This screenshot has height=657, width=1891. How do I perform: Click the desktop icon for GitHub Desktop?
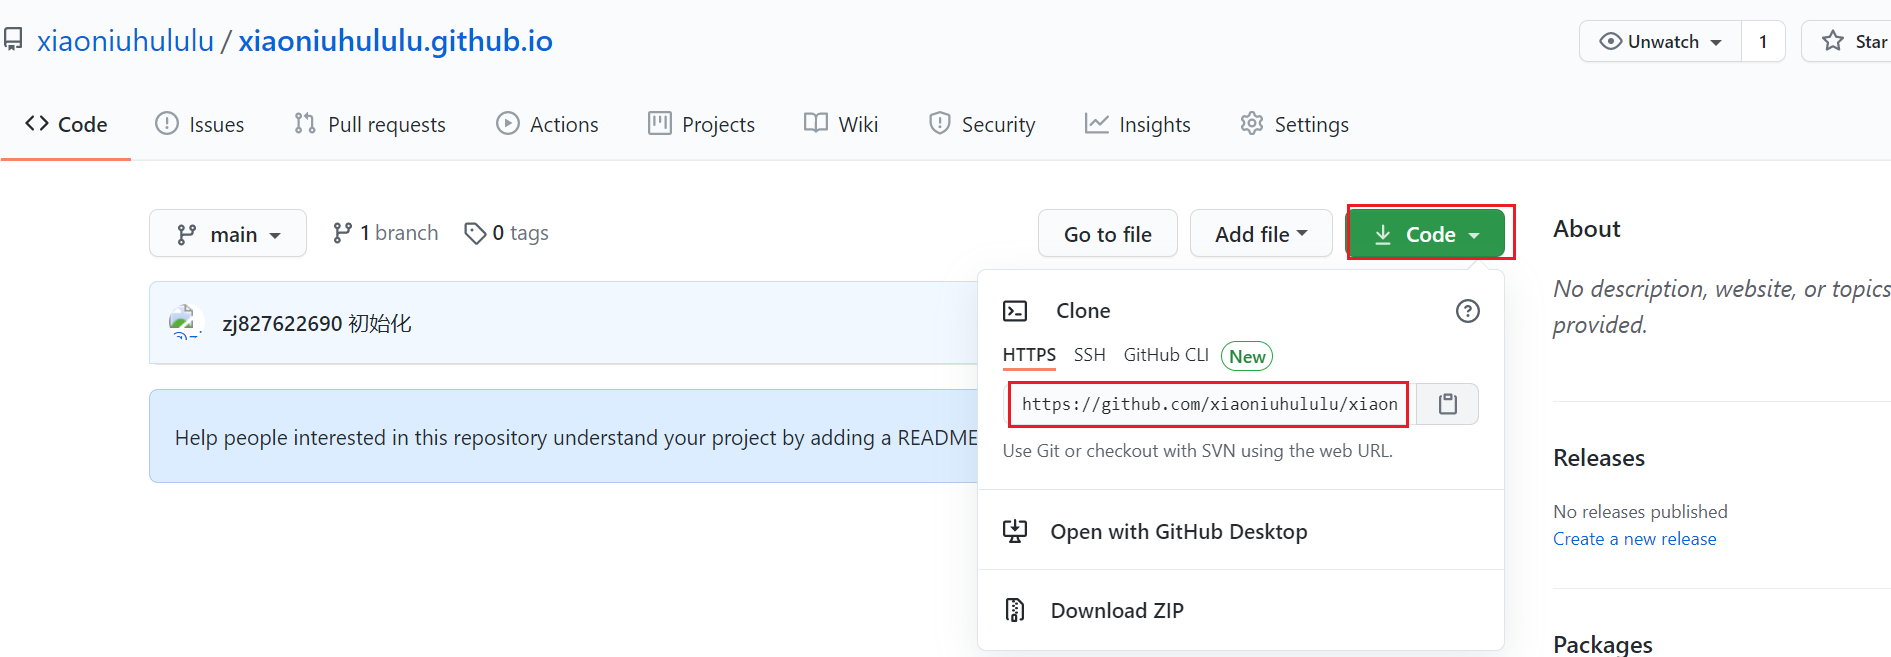point(1015,531)
